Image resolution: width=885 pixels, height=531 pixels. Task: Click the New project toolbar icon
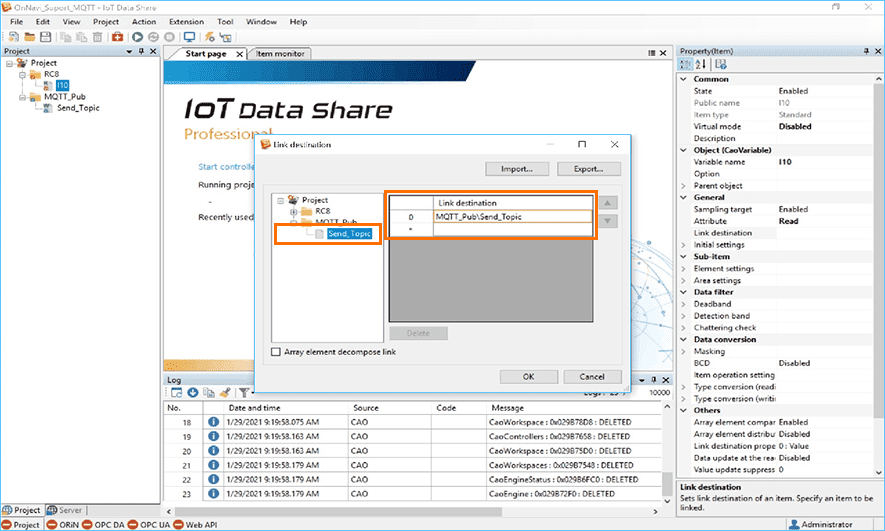tap(14, 37)
